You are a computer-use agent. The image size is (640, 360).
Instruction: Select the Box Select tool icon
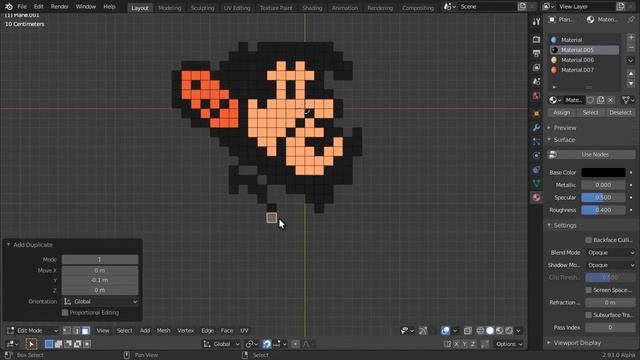pyautogui.click(x=31, y=344)
